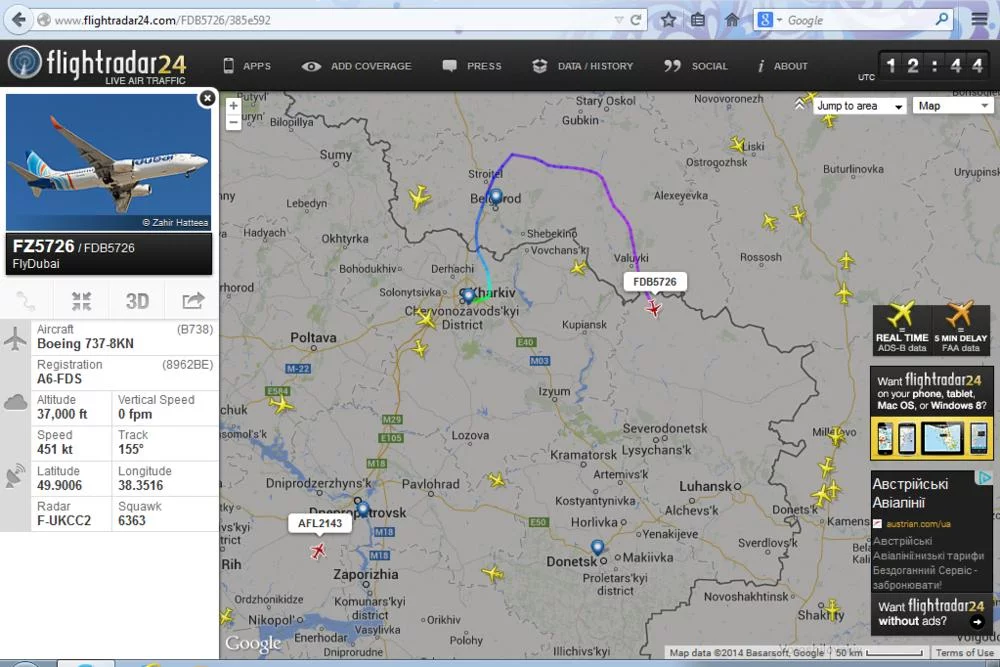Click the Radar value F-UKCC2

(64, 520)
